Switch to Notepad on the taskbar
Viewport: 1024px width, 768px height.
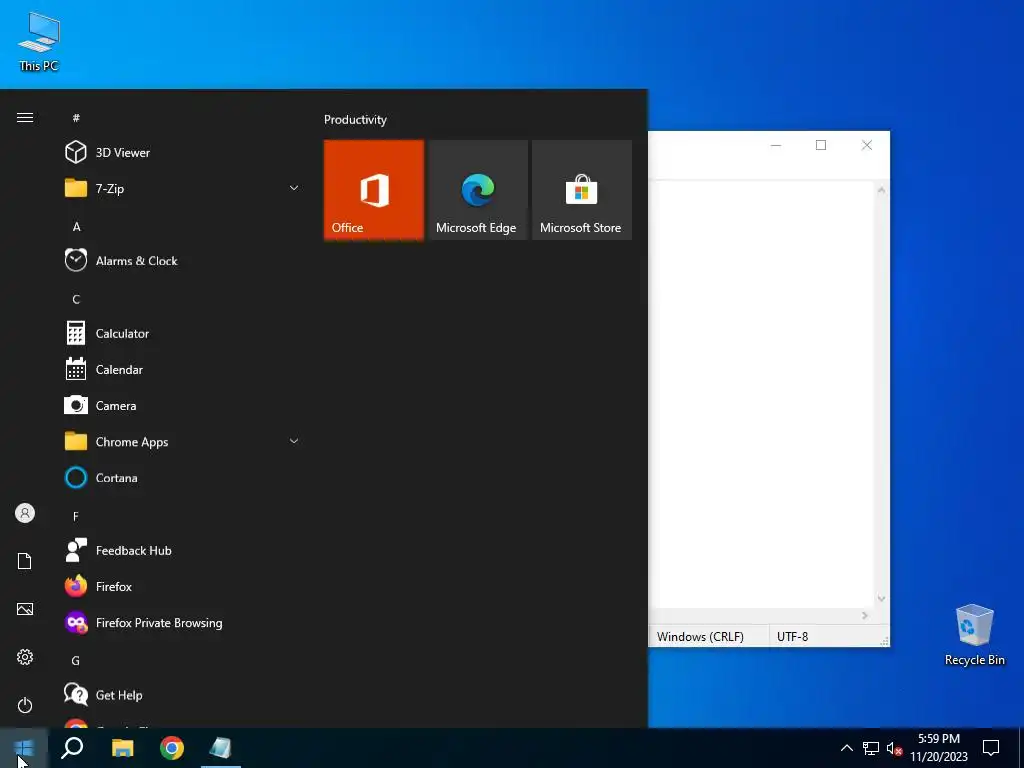(221, 748)
